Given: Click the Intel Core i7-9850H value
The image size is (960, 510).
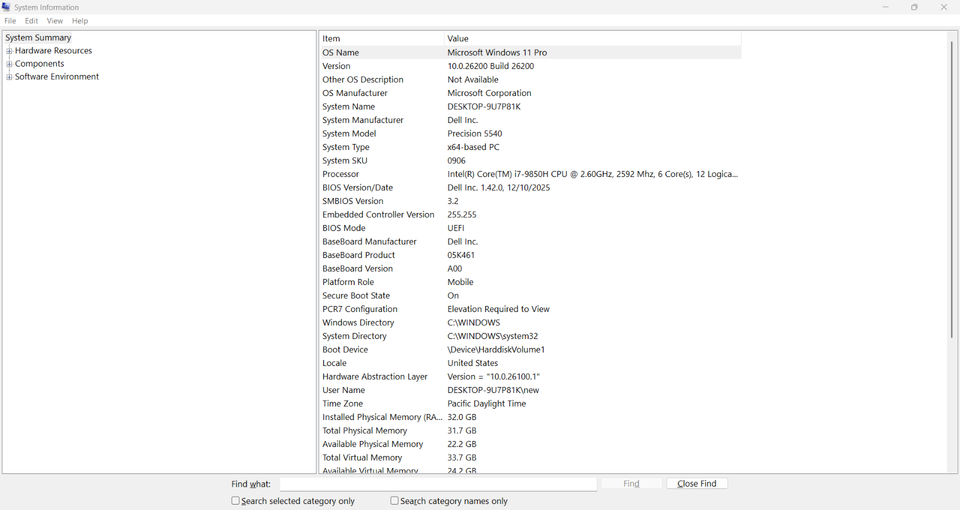Looking at the screenshot, I should pos(592,174).
